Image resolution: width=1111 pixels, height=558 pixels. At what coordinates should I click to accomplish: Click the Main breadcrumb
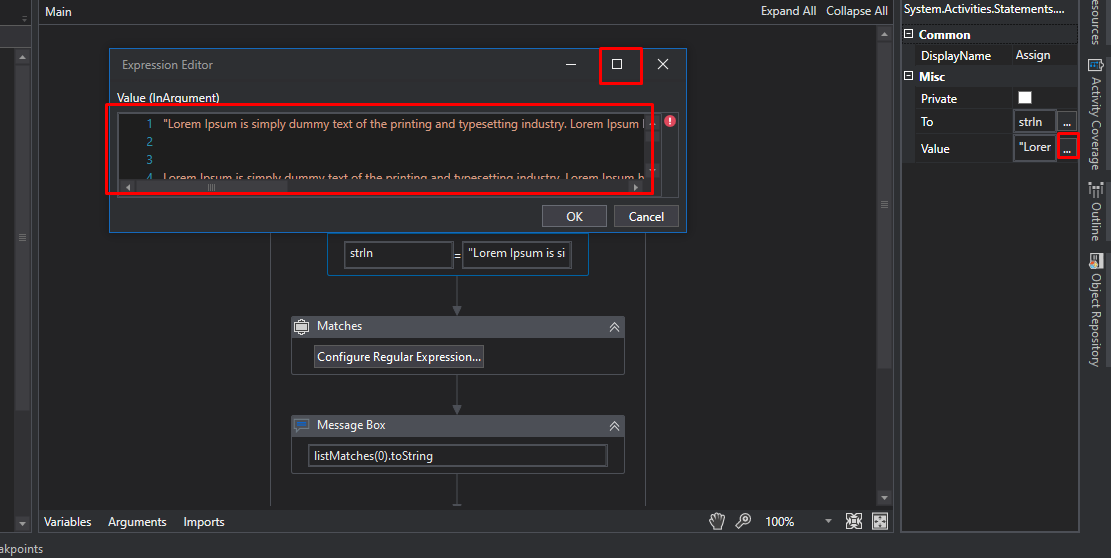tap(58, 12)
